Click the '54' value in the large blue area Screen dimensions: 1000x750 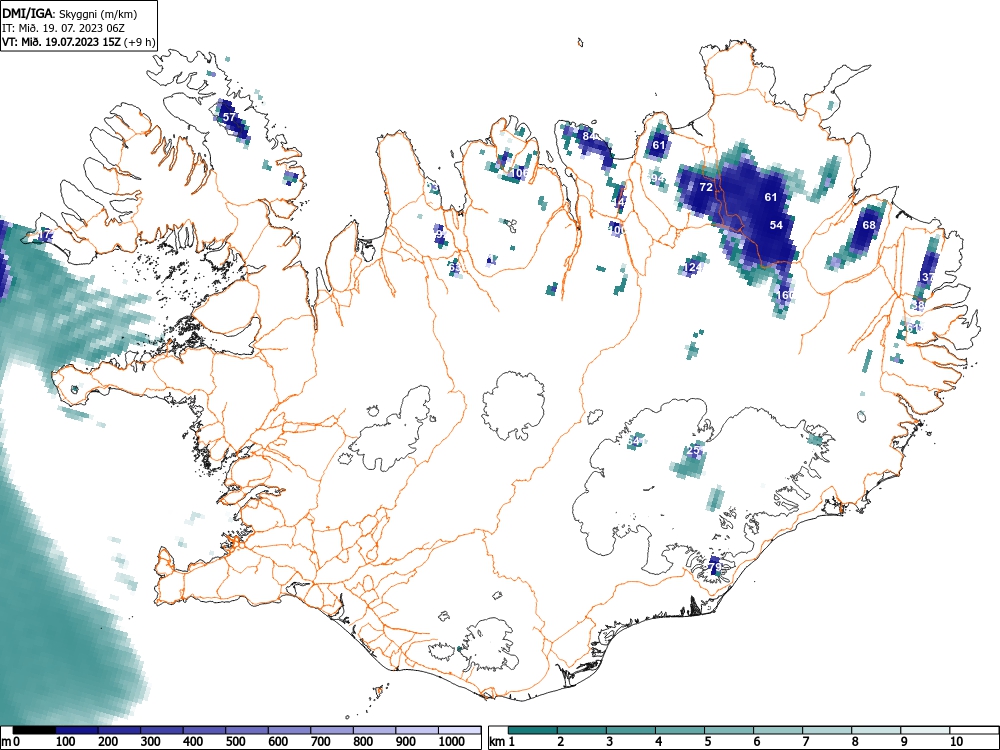click(776, 225)
